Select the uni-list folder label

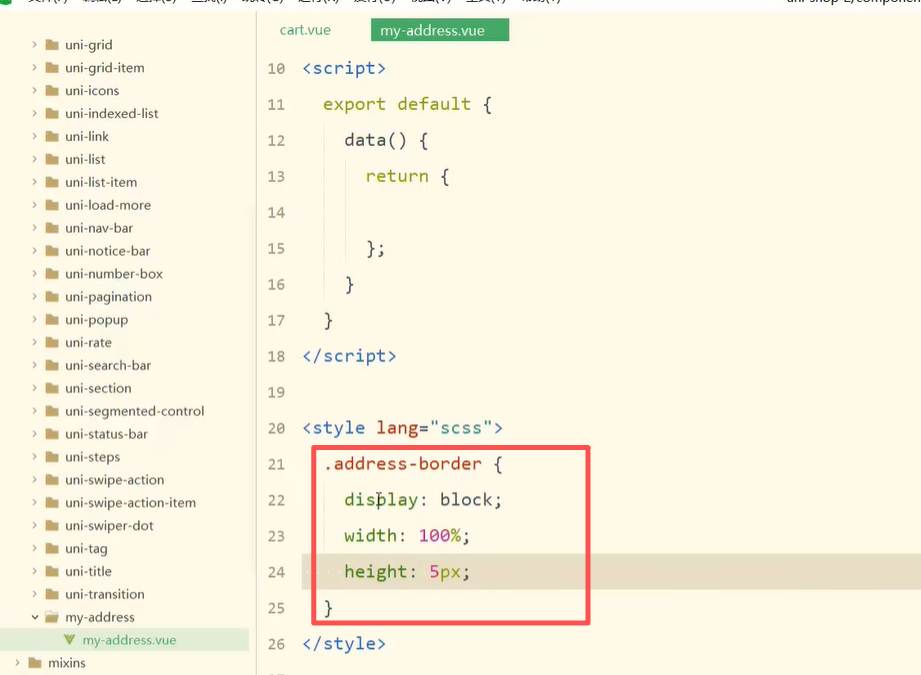pyautogui.click(x=85, y=159)
